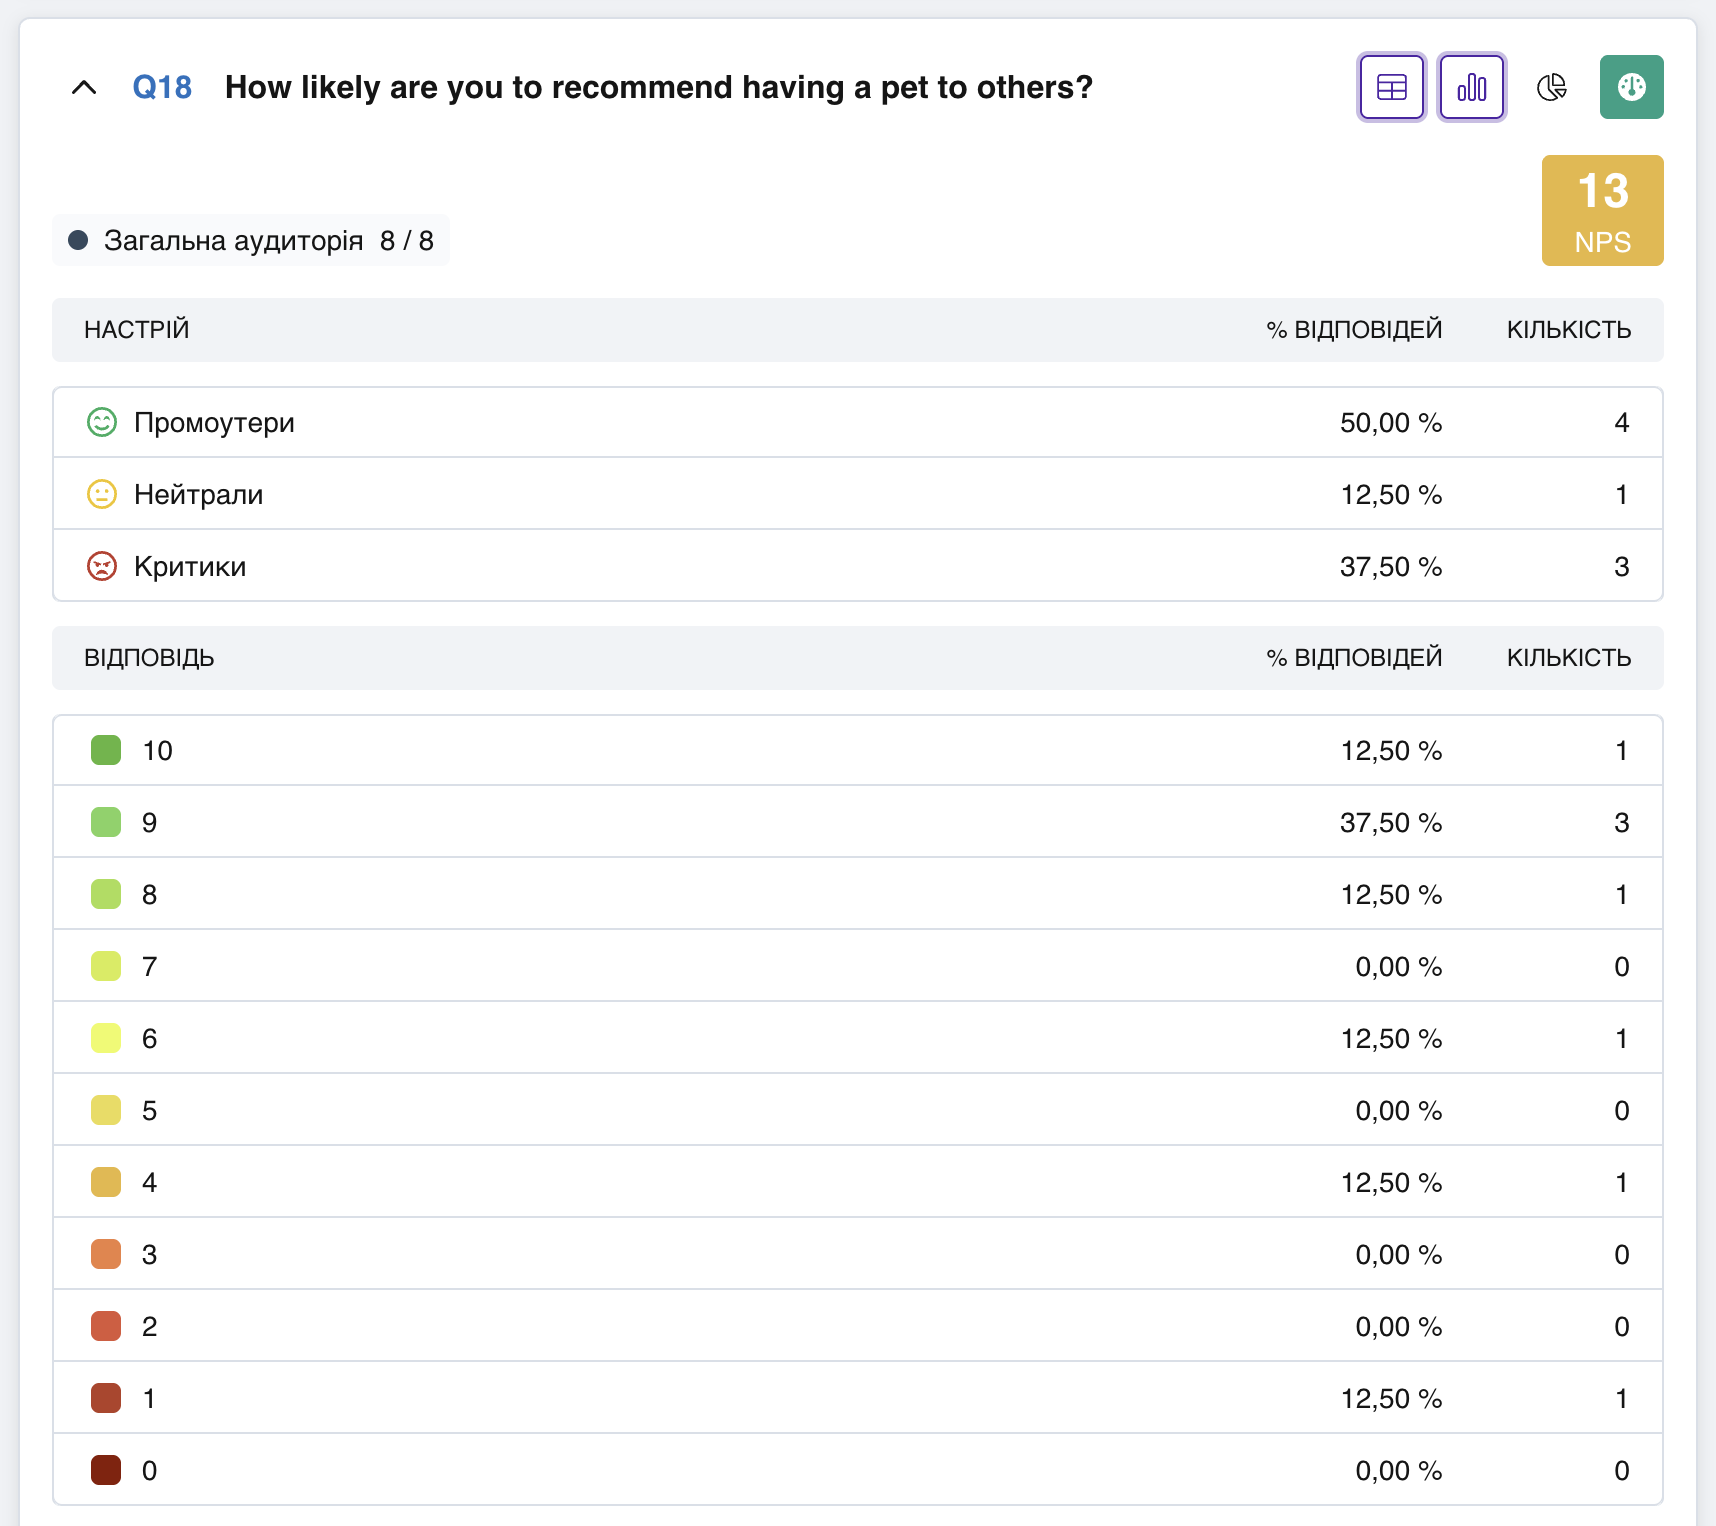The height and width of the screenshot is (1526, 1716).
Task: Click the Q18 question number link
Action: (x=162, y=87)
